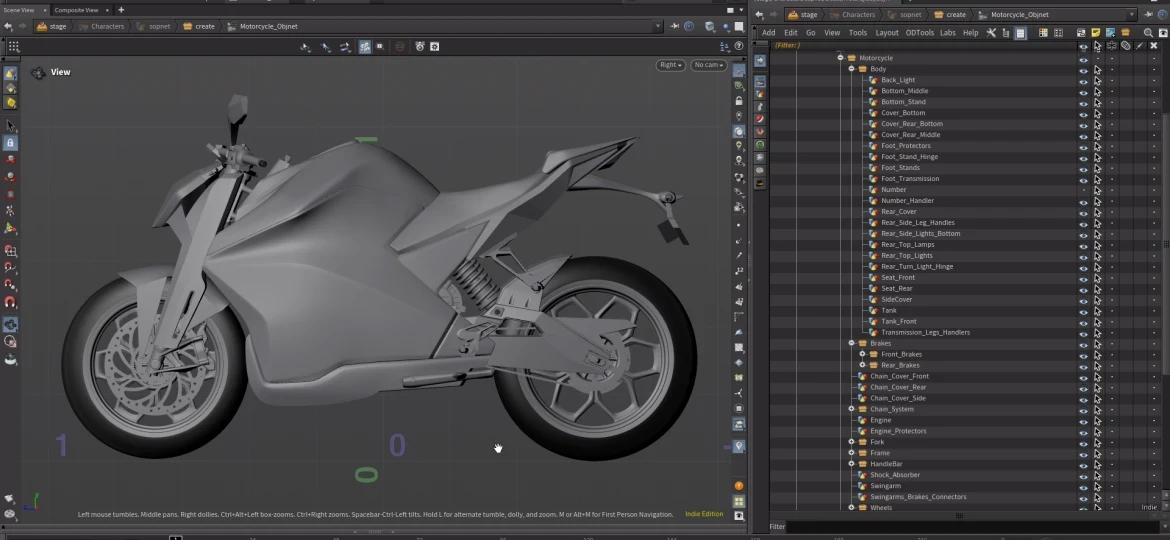Viewport: 1170px width, 540px height.
Task: Click the green circle icon in network side strip
Action: tap(760, 145)
